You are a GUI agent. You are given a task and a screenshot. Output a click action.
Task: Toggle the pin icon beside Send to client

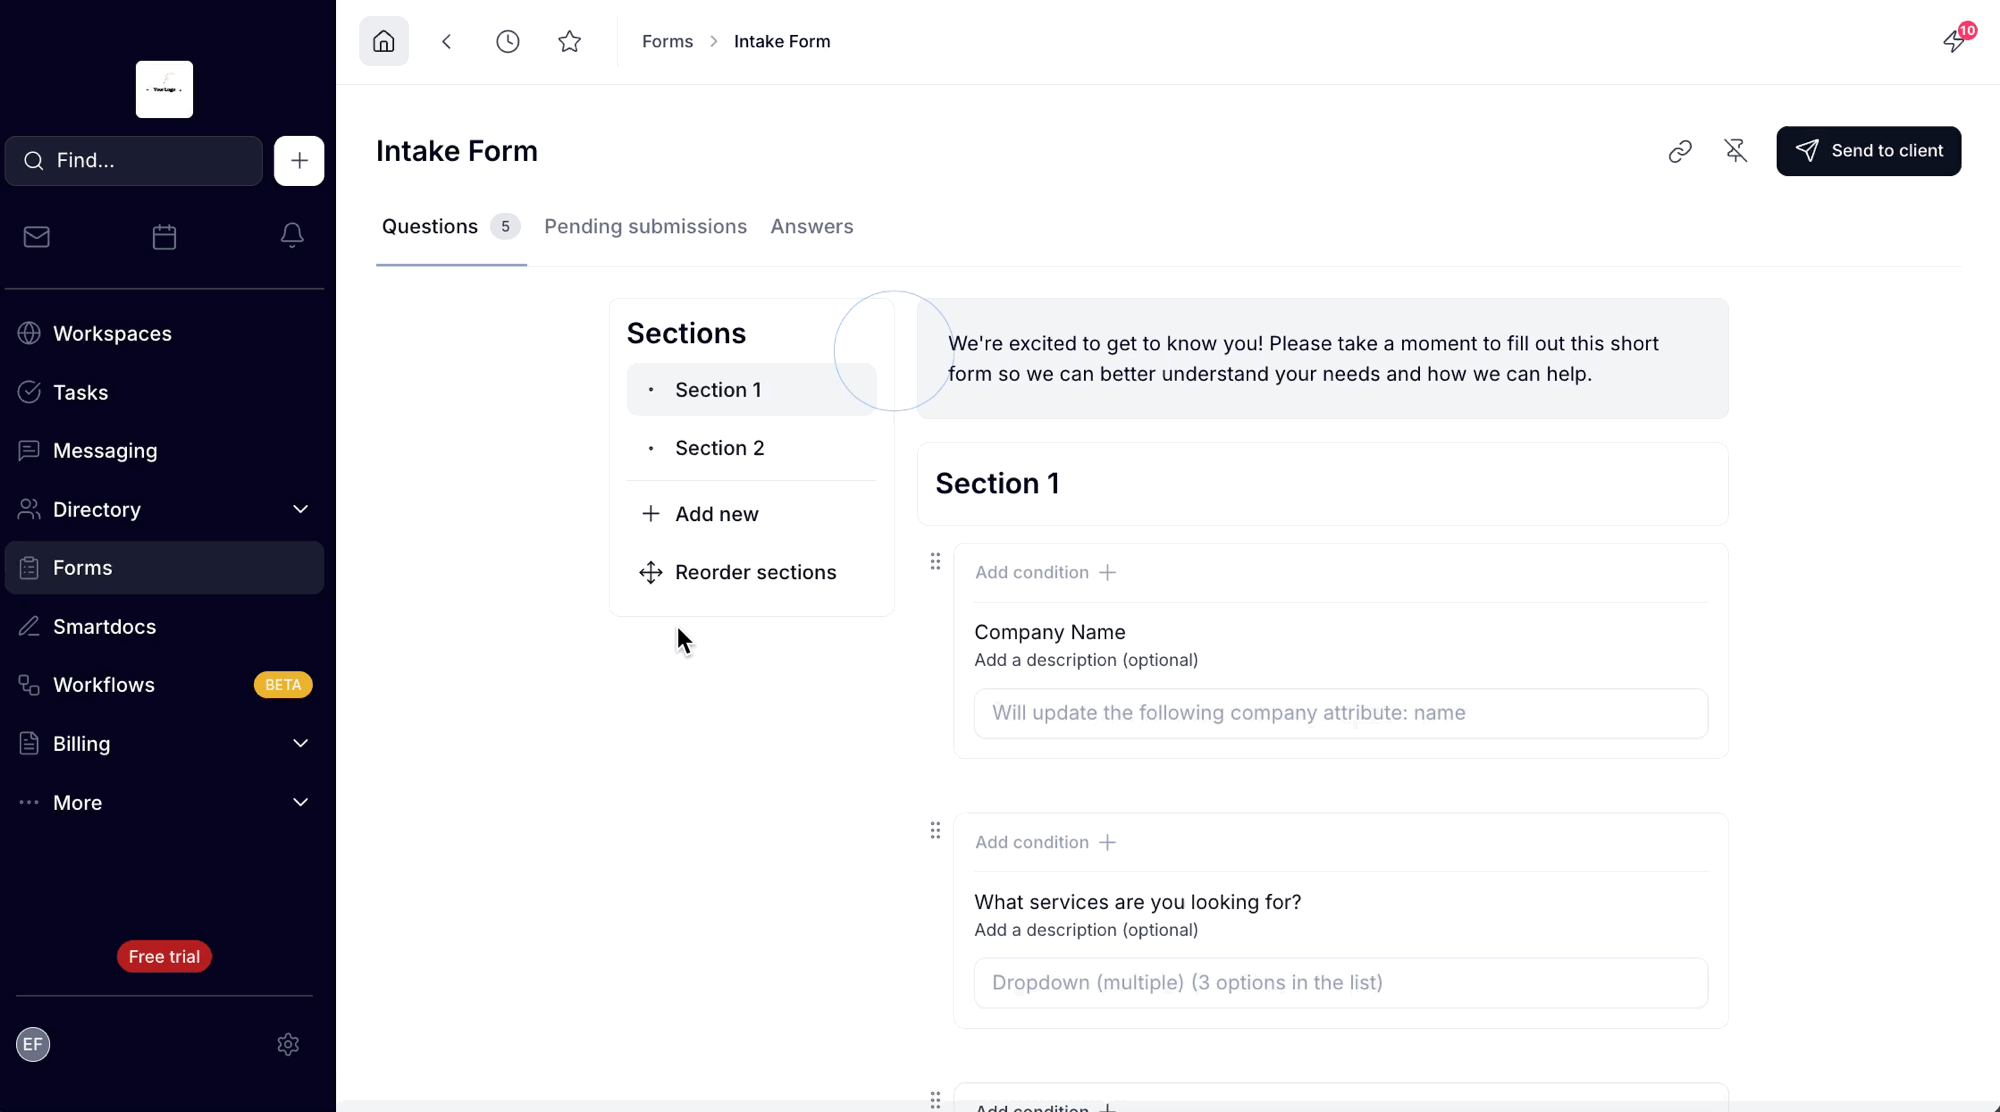1736,151
